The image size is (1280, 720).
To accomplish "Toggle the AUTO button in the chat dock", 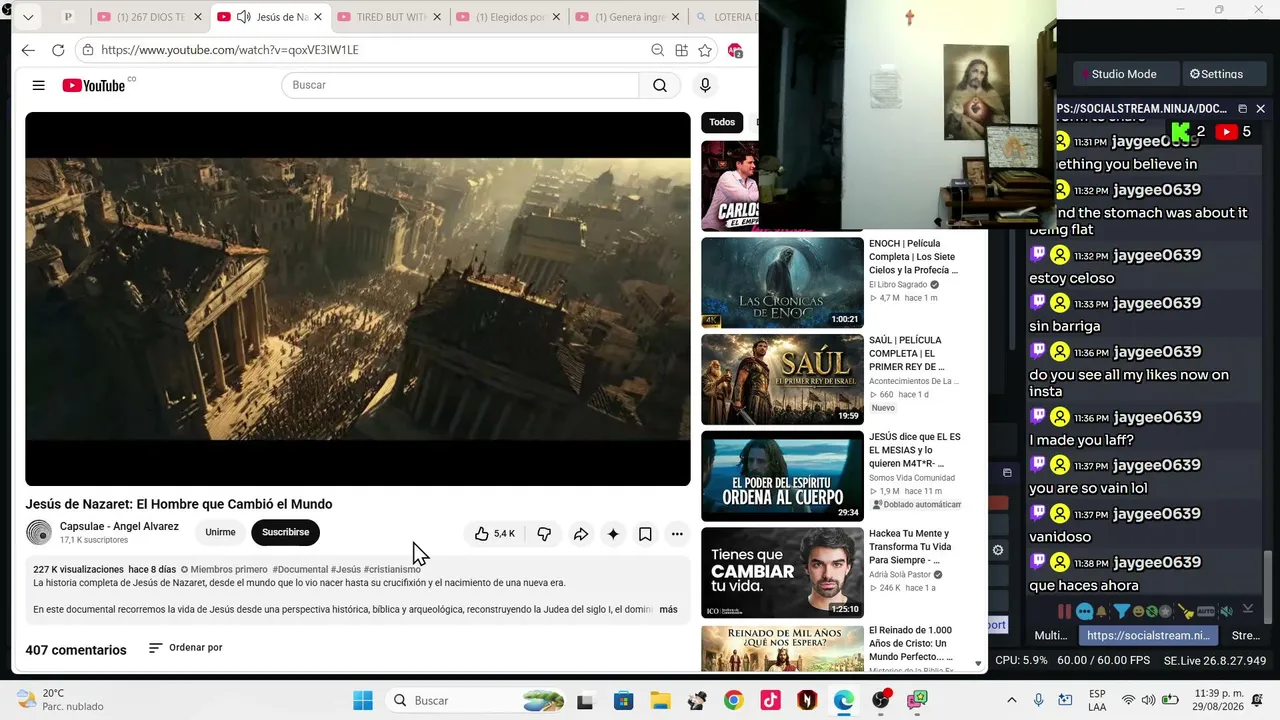I will pos(1206,611).
